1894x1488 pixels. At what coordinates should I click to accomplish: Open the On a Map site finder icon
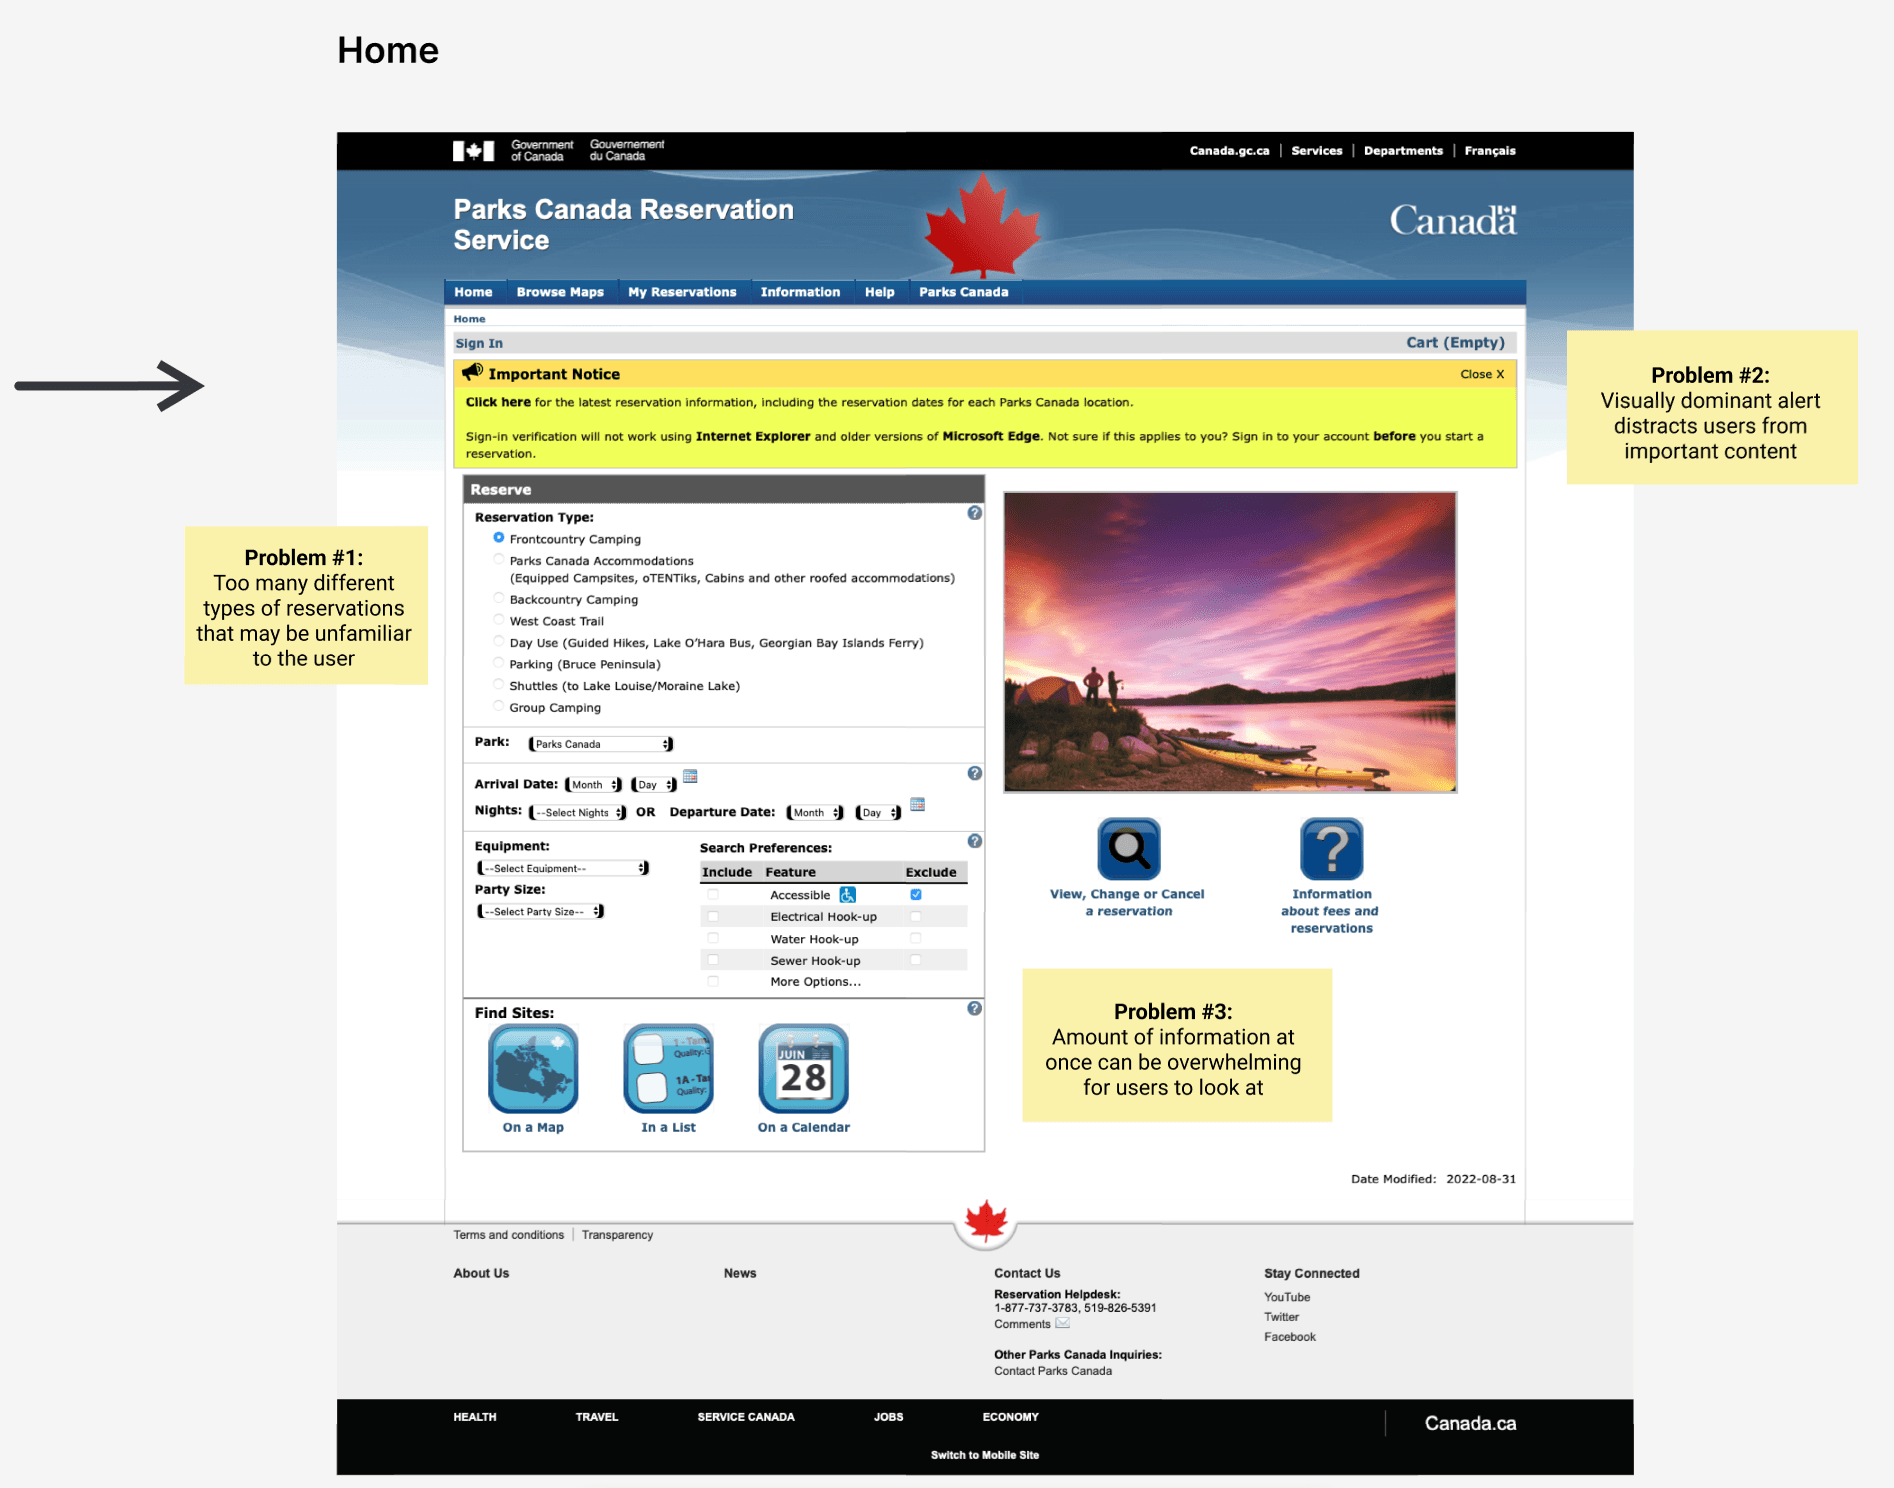pyautogui.click(x=533, y=1068)
